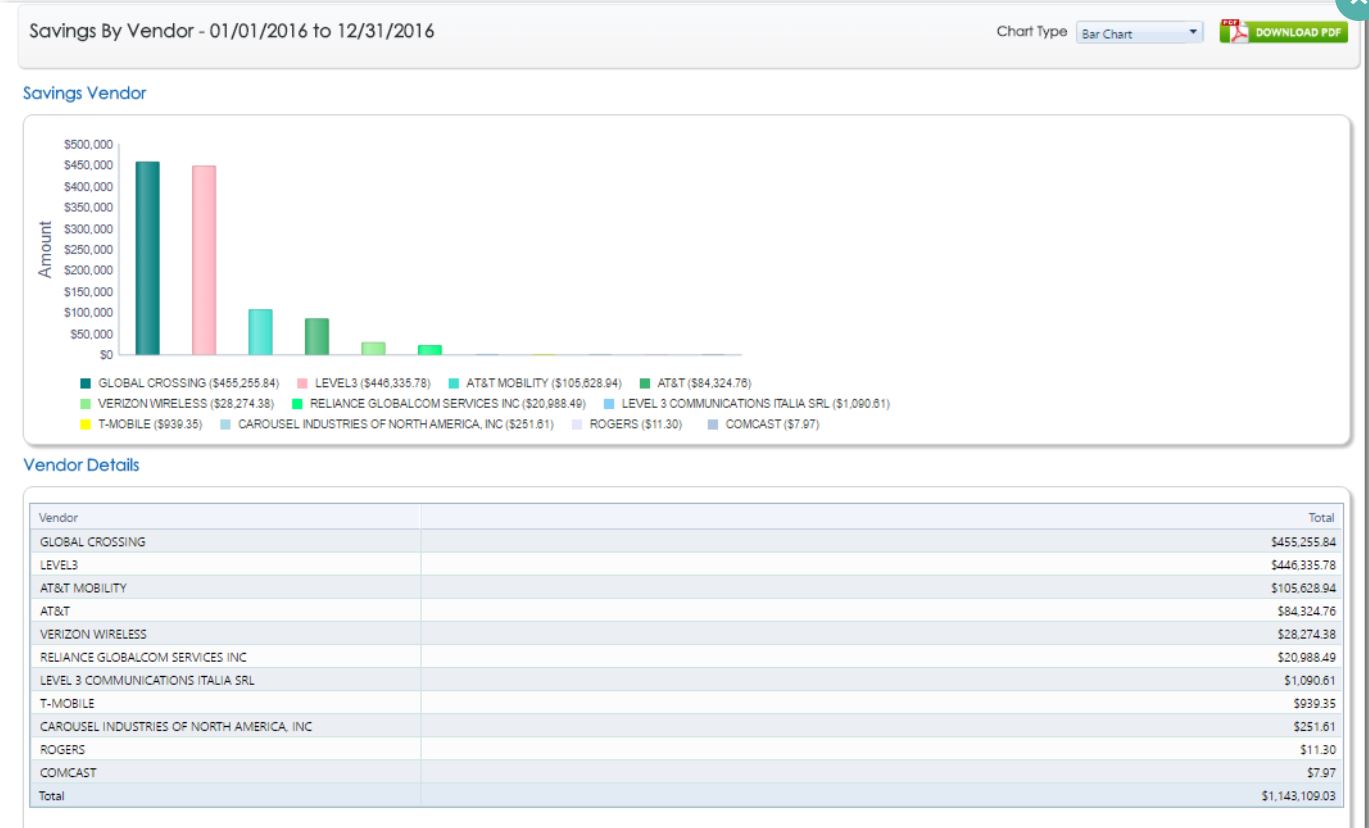Select ROGERS table row

(x=685, y=749)
